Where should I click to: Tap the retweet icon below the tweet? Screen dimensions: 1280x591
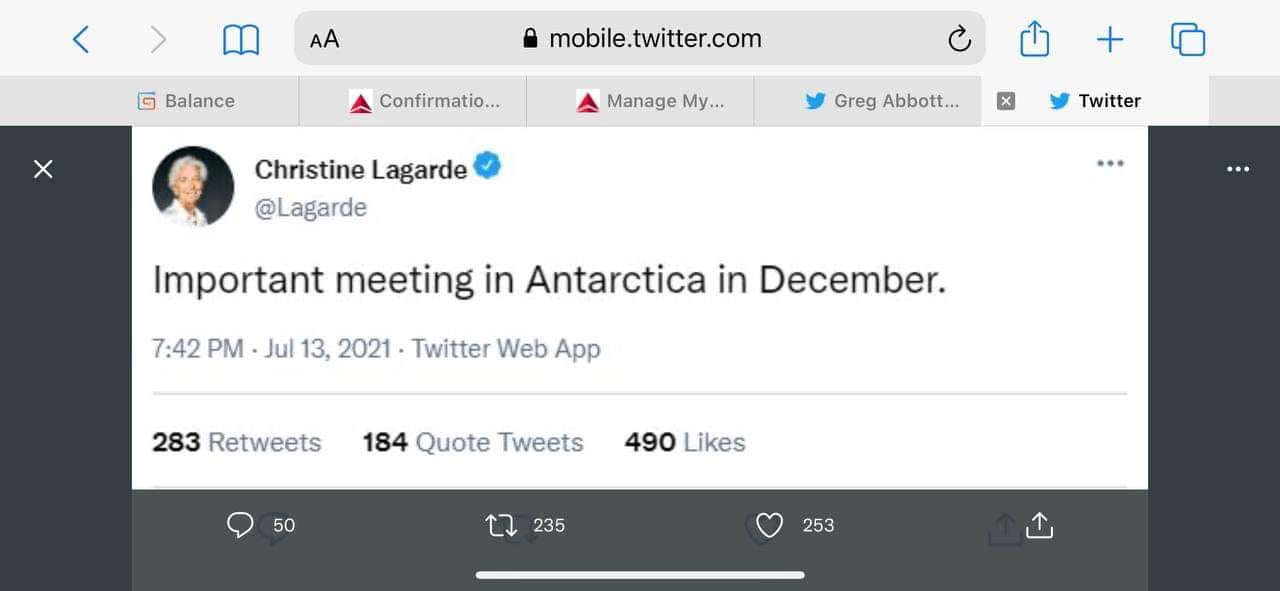(500, 524)
